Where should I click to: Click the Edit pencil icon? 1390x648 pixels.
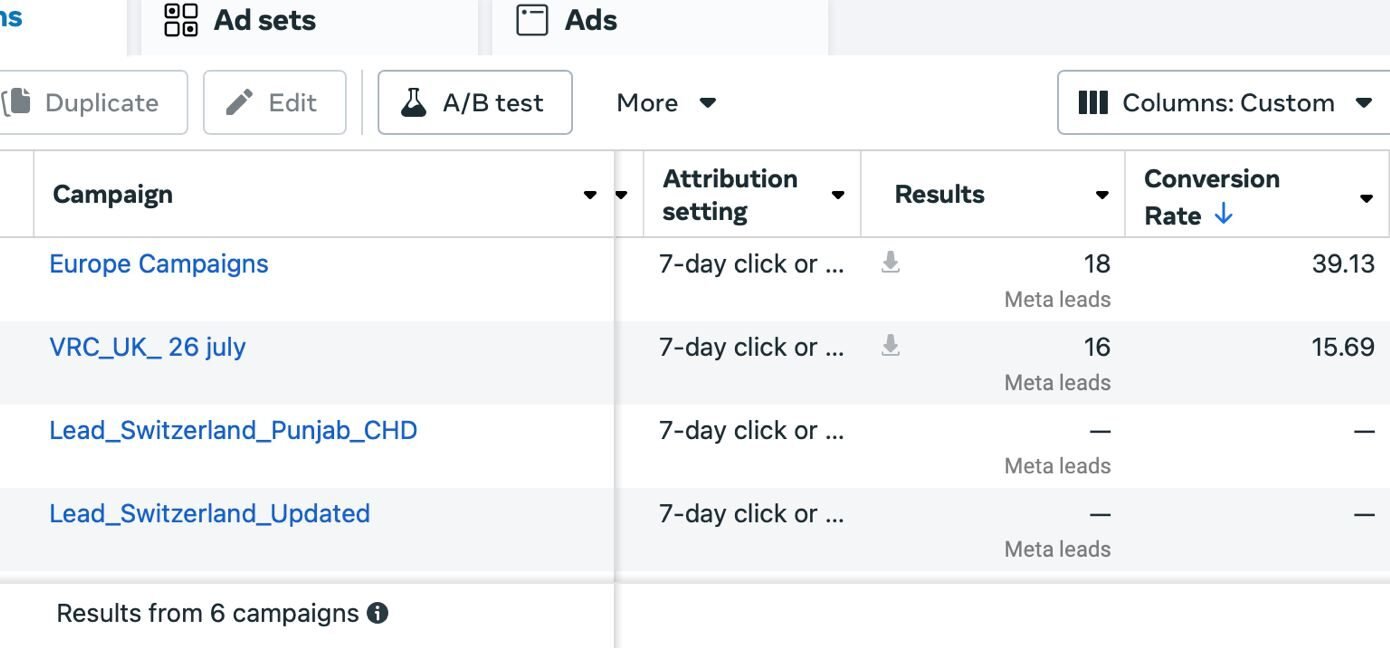[x=240, y=102]
